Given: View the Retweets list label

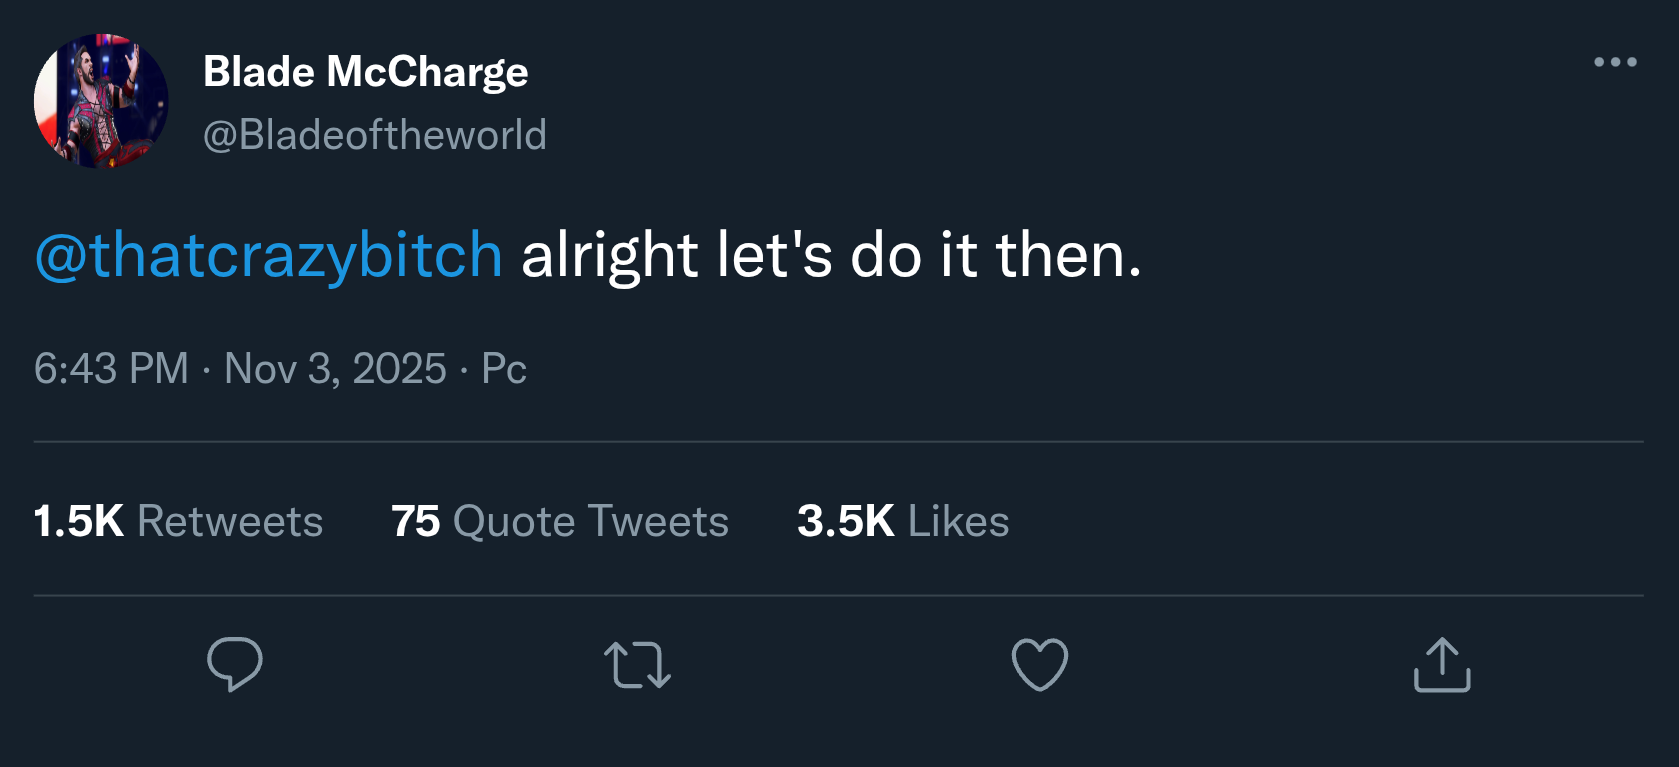Looking at the screenshot, I should 230,521.
